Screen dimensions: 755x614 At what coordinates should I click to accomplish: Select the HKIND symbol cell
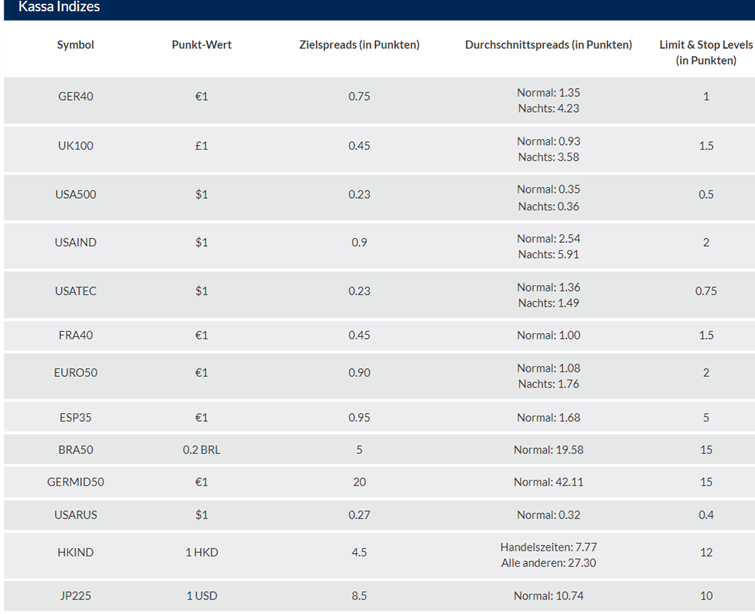(76, 552)
